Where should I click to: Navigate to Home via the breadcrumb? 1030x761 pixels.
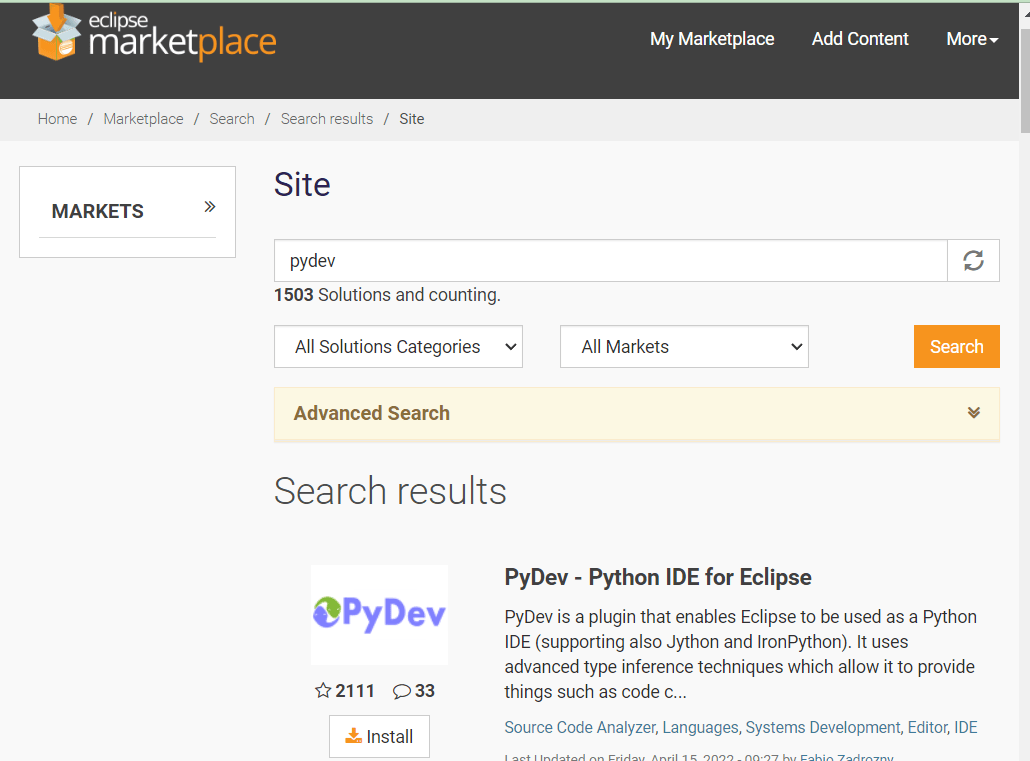pyautogui.click(x=57, y=118)
